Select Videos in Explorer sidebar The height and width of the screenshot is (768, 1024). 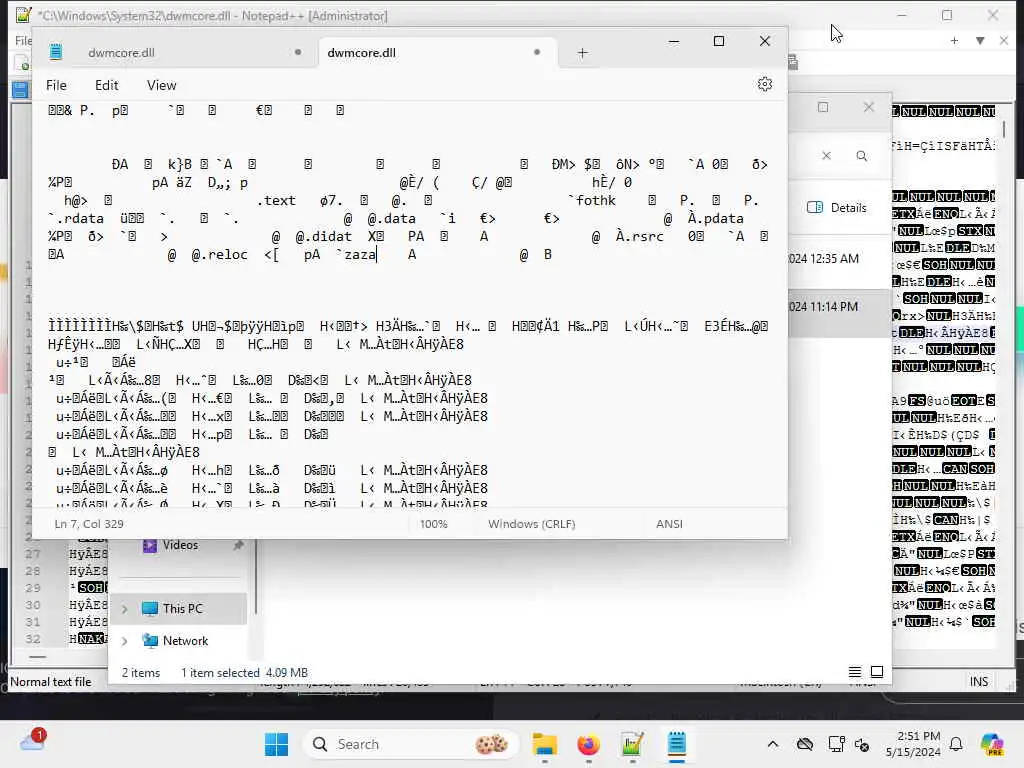[x=180, y=545]
